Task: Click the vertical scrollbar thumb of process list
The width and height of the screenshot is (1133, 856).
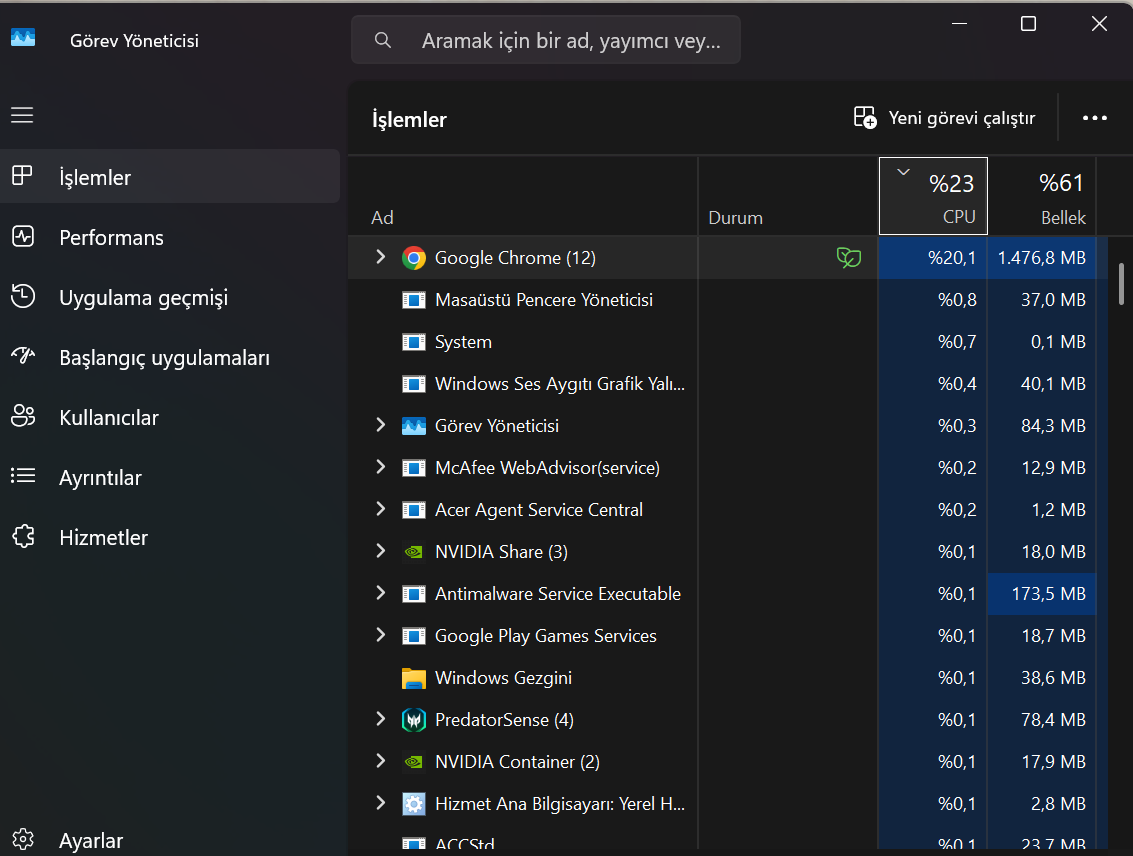Action: 1121,284
